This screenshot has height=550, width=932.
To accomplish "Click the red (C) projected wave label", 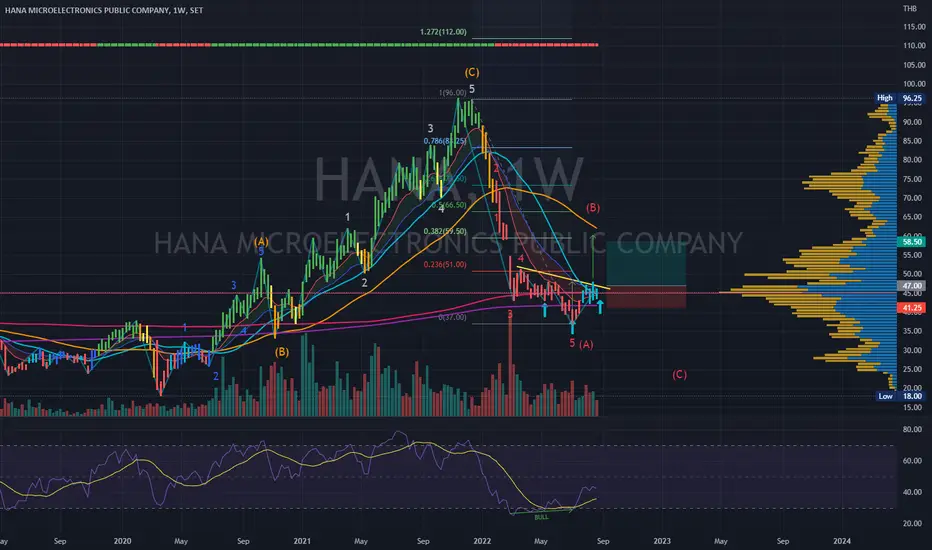I will point(679,375).
